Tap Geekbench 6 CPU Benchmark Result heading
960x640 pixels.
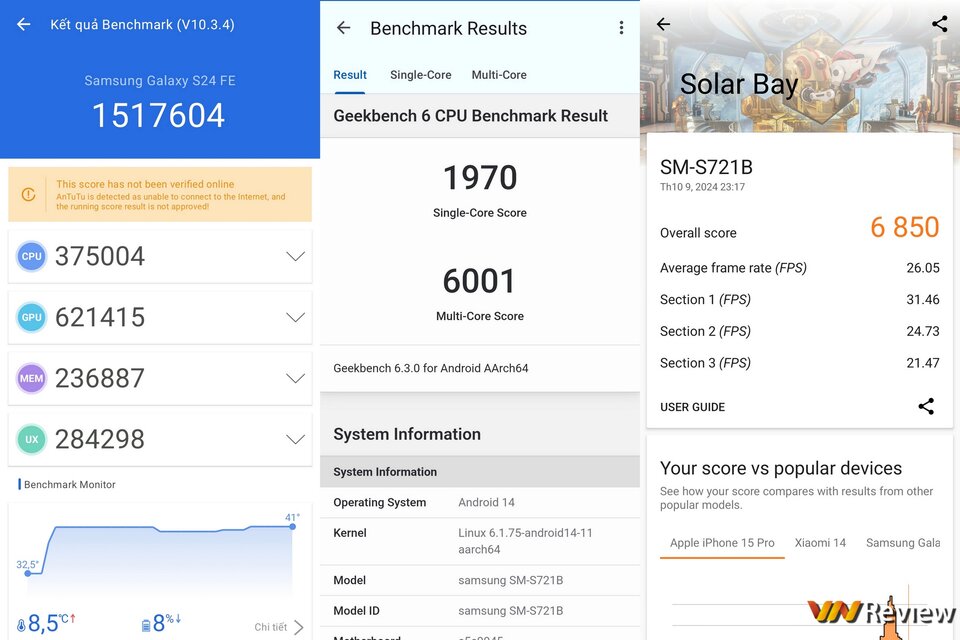pos(470,116)
